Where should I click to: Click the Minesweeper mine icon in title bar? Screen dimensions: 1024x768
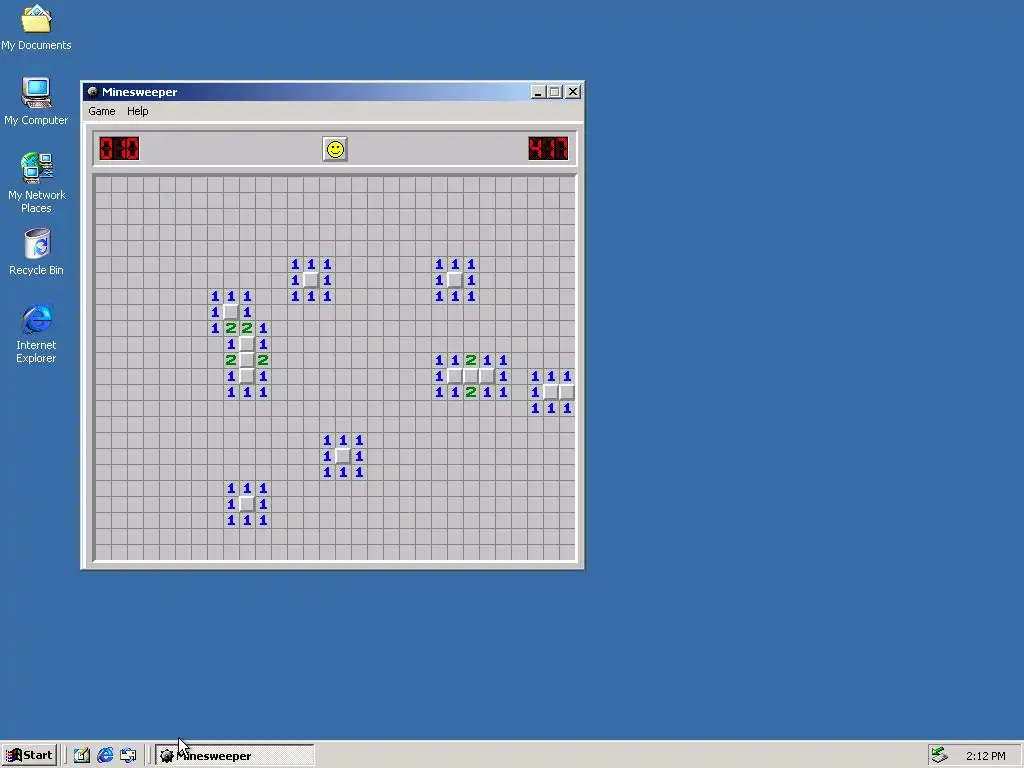pos(92,92)
